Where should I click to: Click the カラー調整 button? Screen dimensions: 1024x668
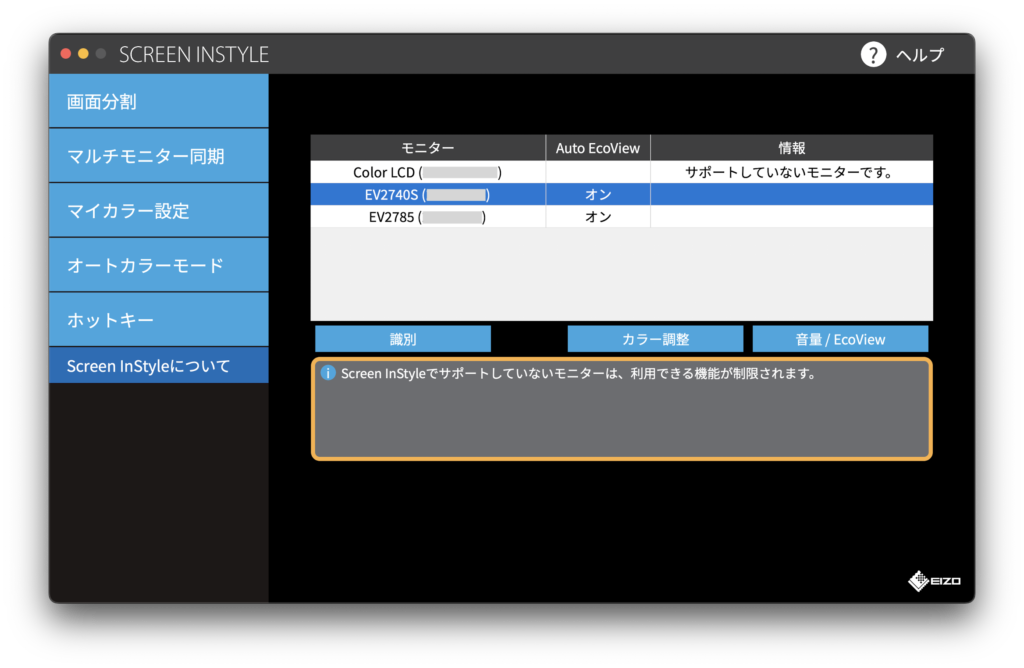click(655, 339)
